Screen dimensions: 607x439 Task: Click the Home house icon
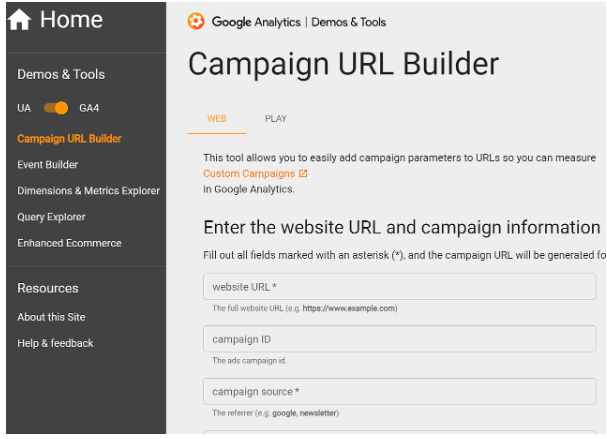(19, 19)
